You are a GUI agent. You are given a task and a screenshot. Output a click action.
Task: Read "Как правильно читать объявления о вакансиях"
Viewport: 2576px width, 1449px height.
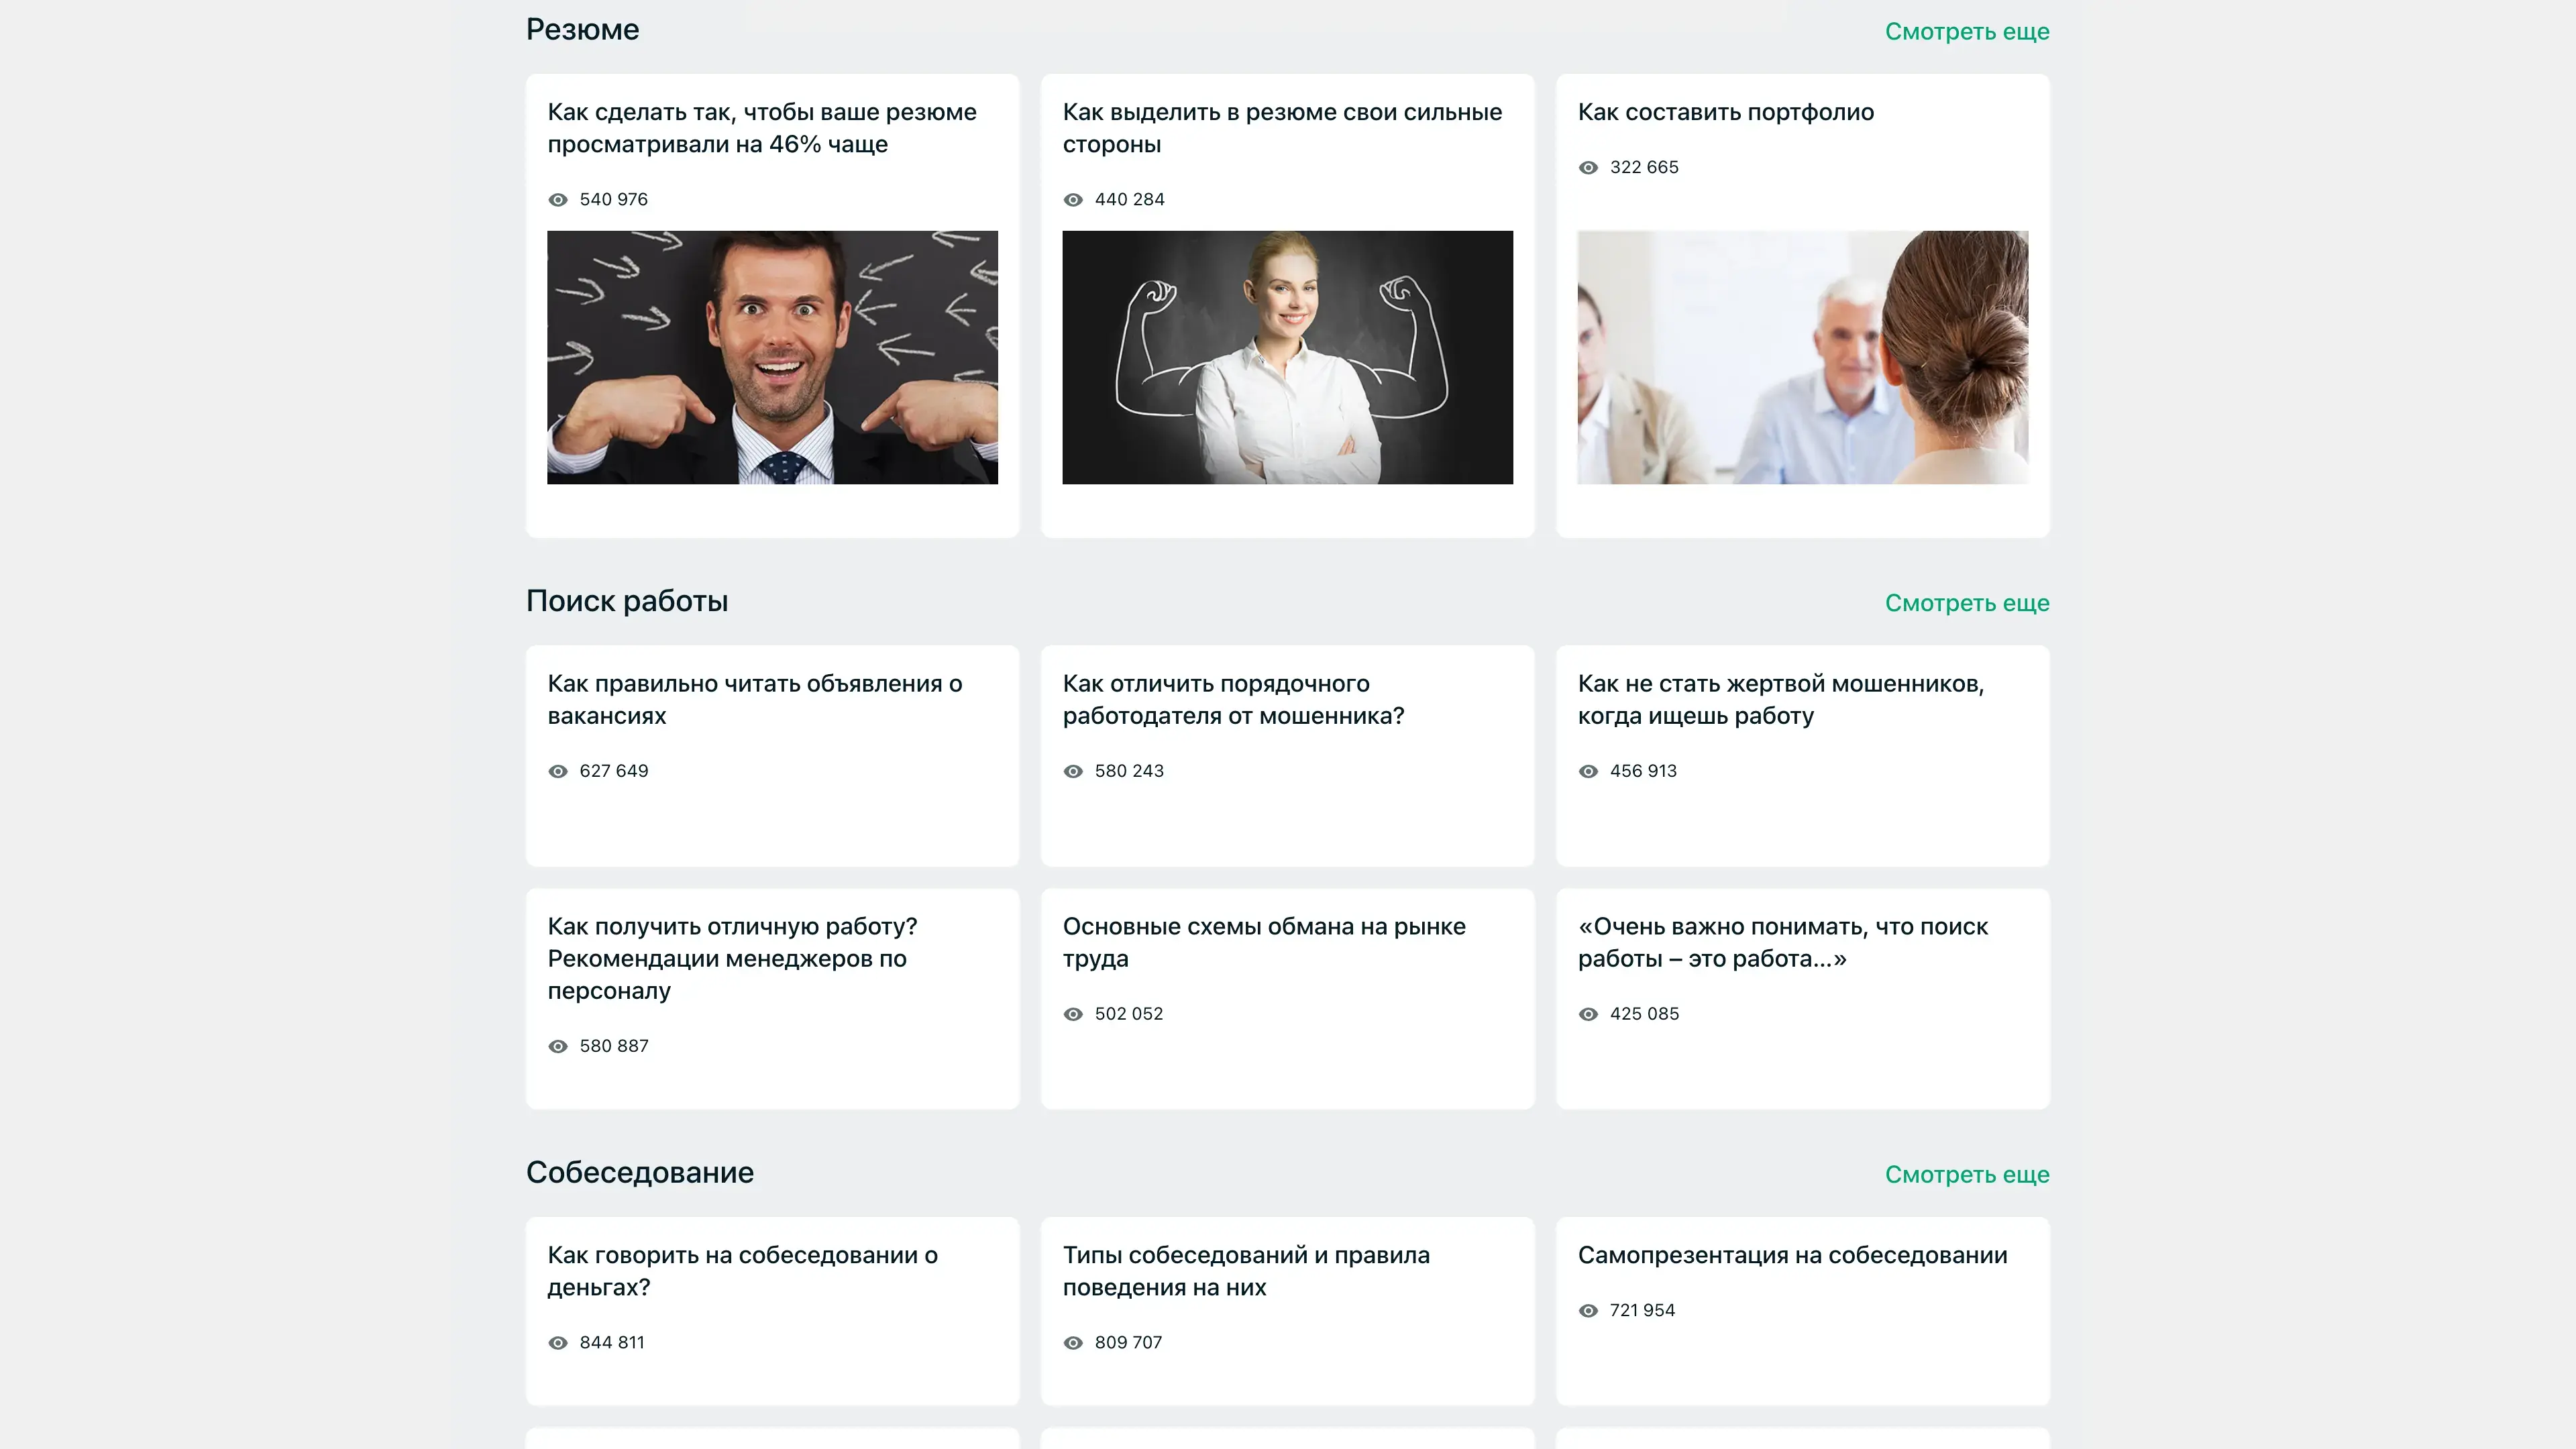tap(754, 699)
